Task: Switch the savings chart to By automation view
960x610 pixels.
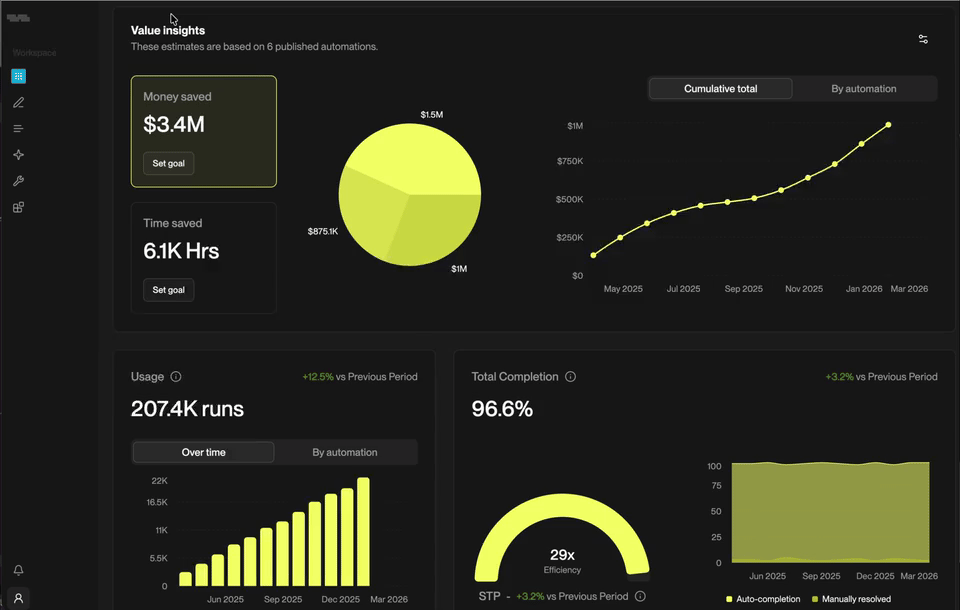Action: [864, 88]
